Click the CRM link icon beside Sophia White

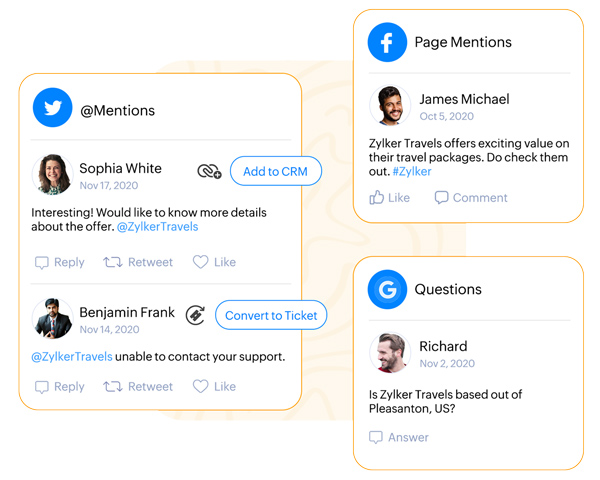pyautogui.click(x=209, y=171)
